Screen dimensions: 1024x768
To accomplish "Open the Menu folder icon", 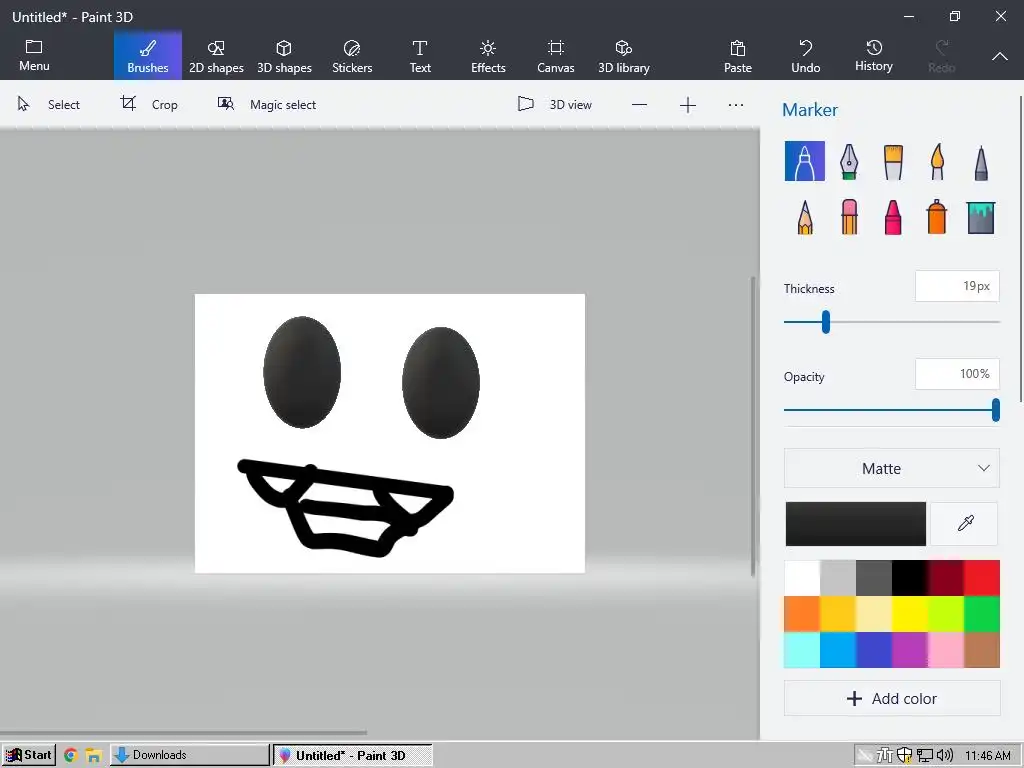I will 34,56.
